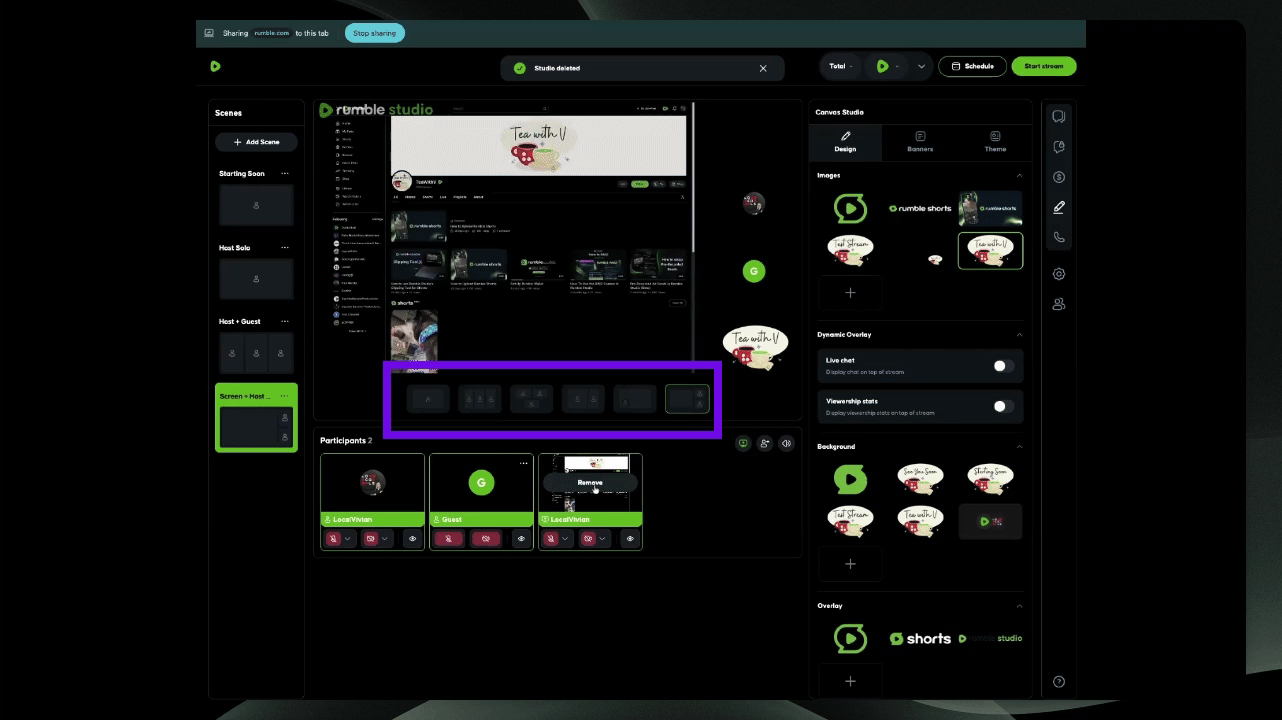
Task: Open the settings gear in right sidebar
Action: coord(1059,274)
